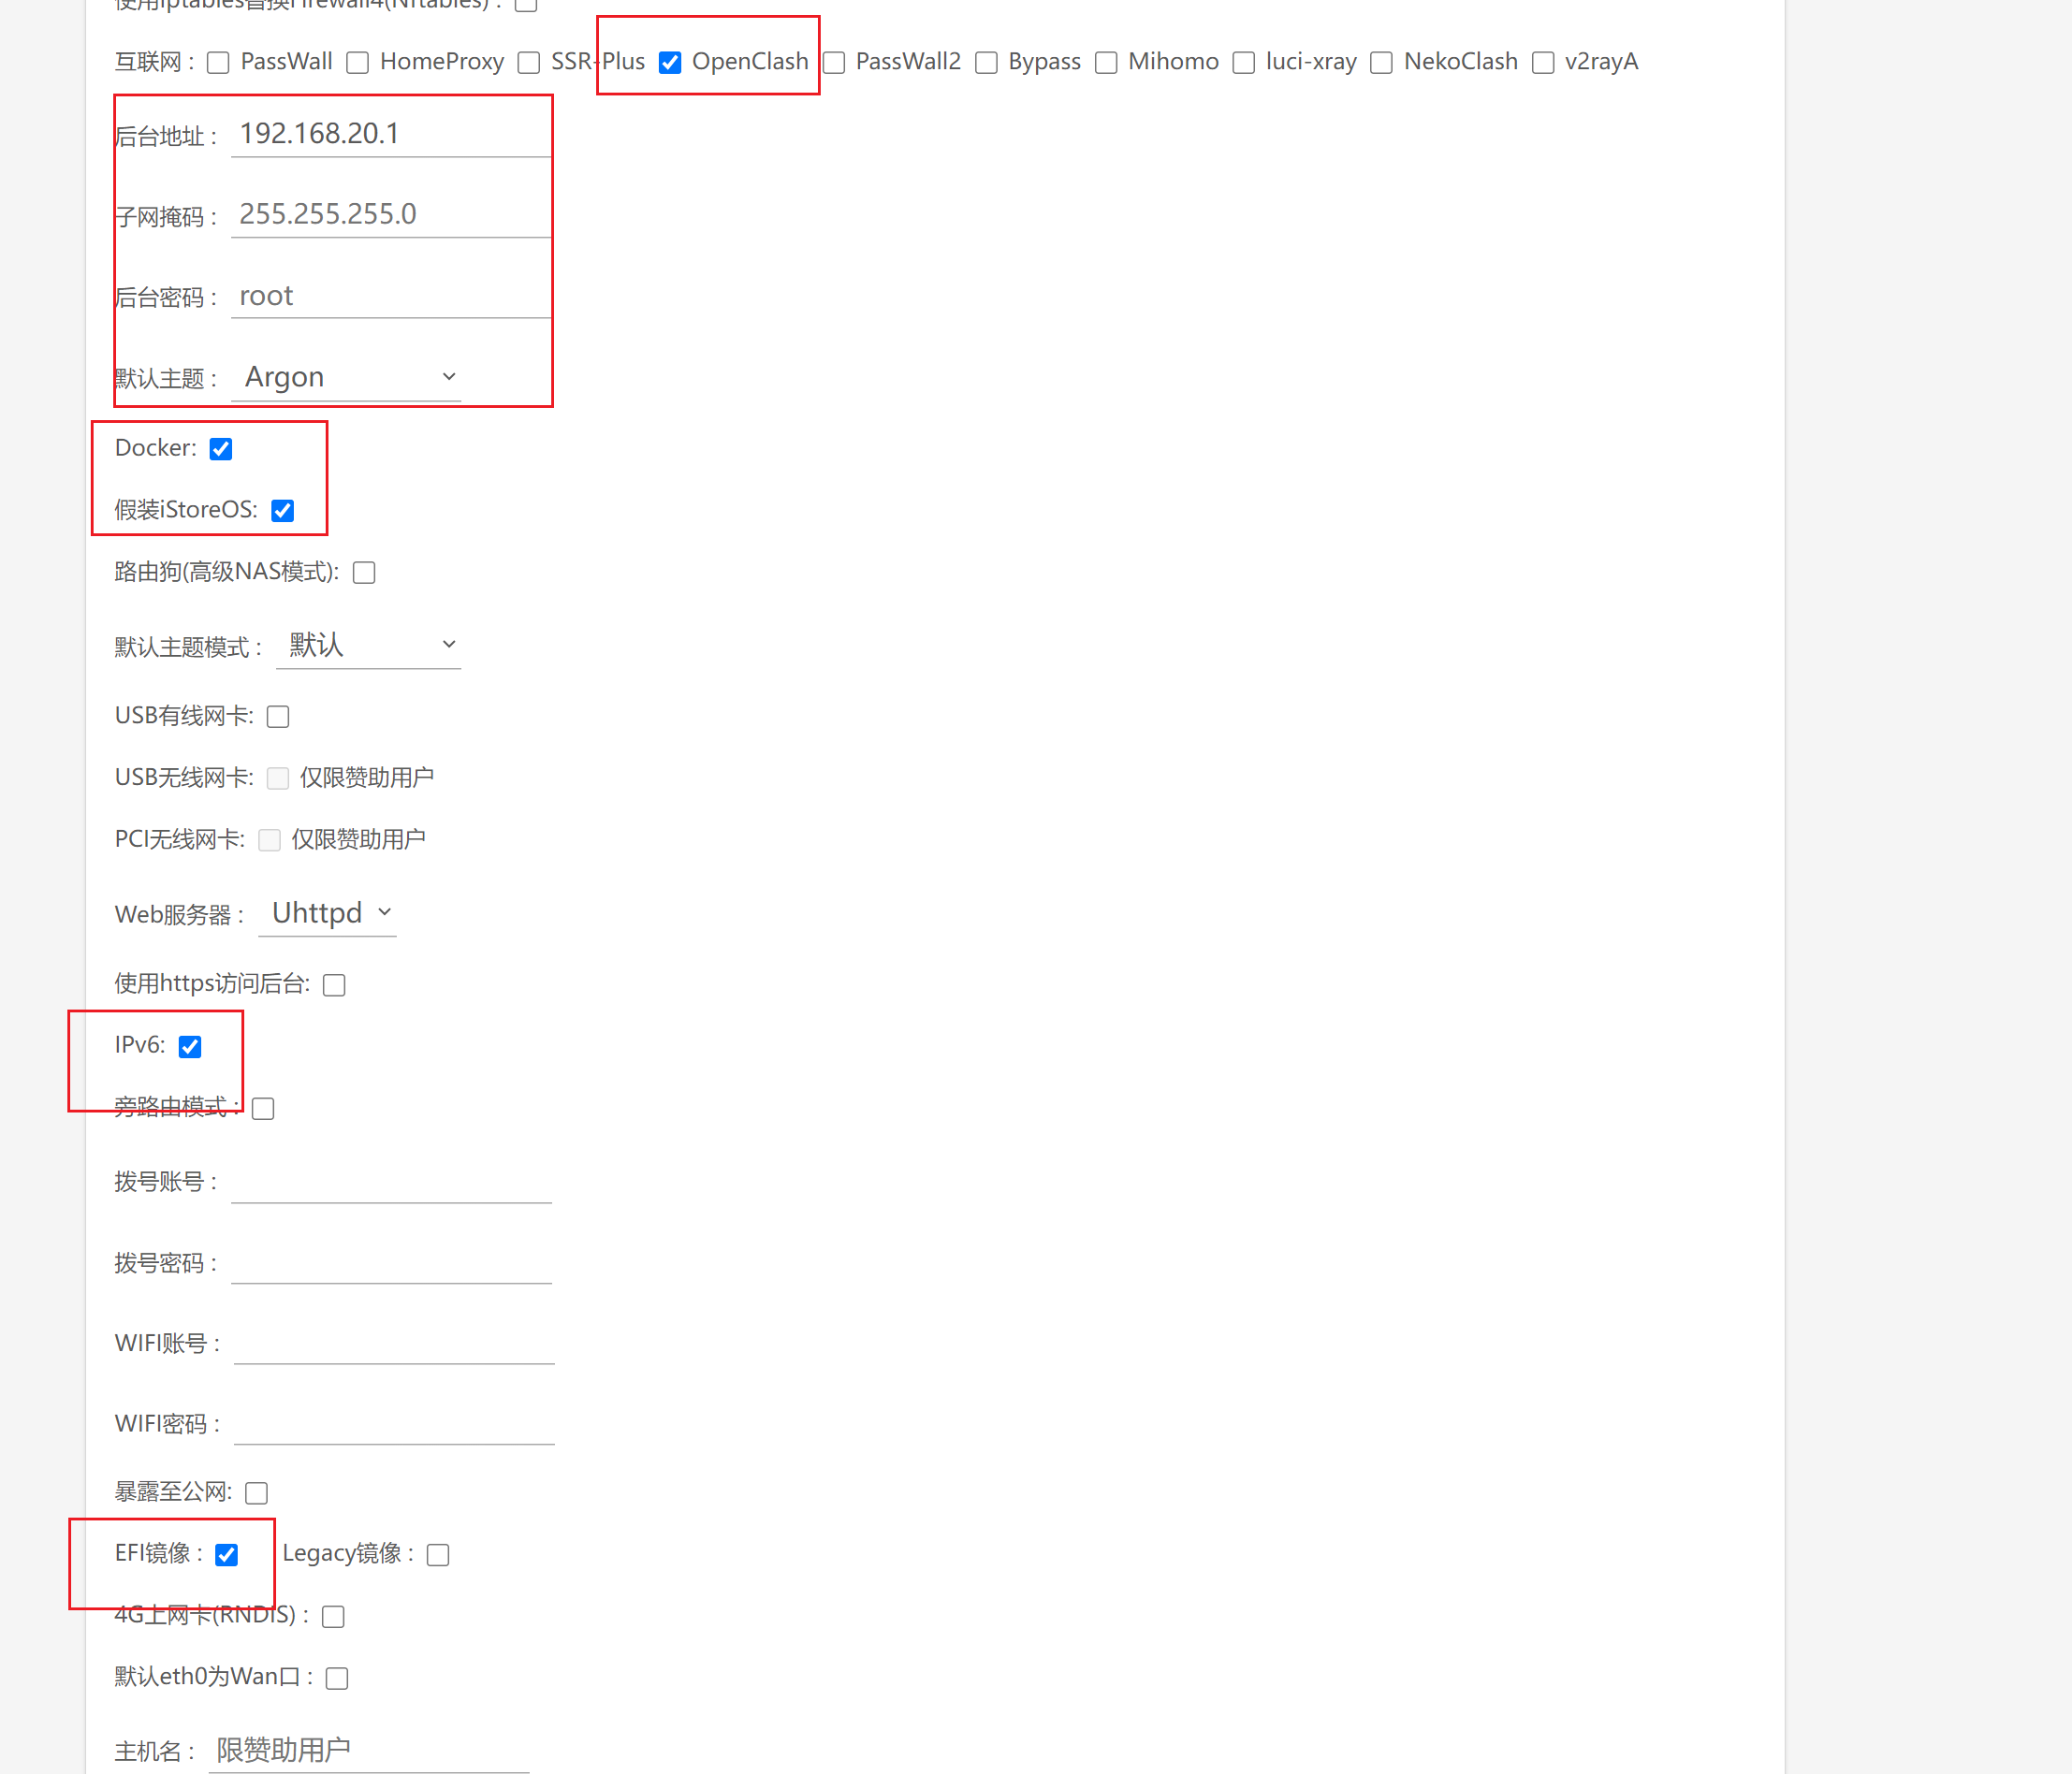Click the WIFI密码 input field
This screenshot has width=2072, height=1774.
coord(393,1423)
